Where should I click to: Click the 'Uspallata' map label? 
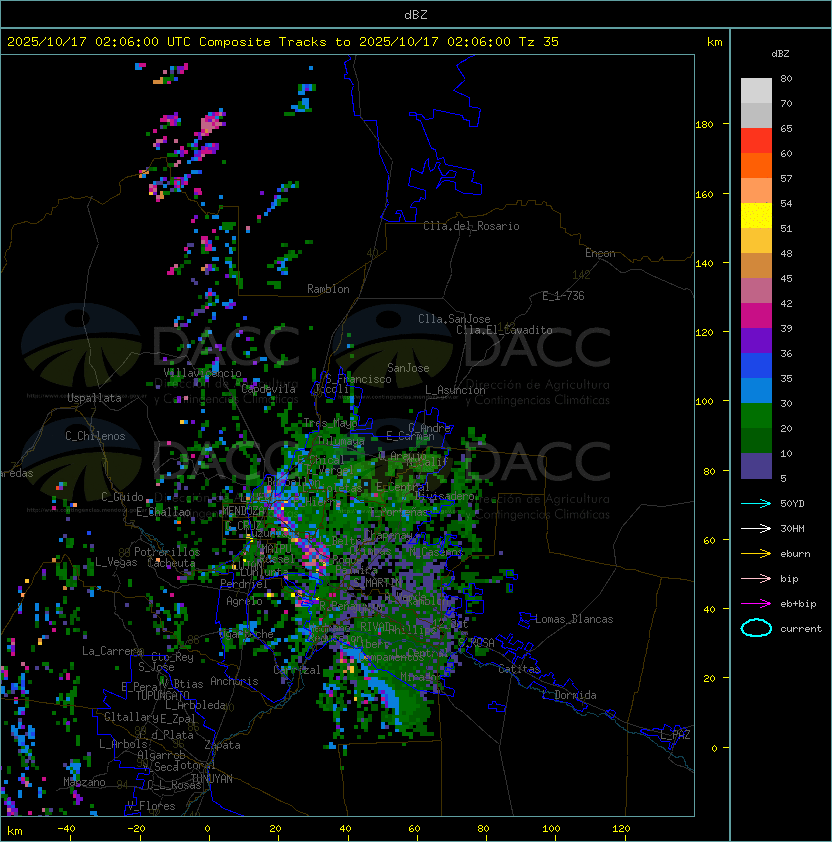pos(94,398)
